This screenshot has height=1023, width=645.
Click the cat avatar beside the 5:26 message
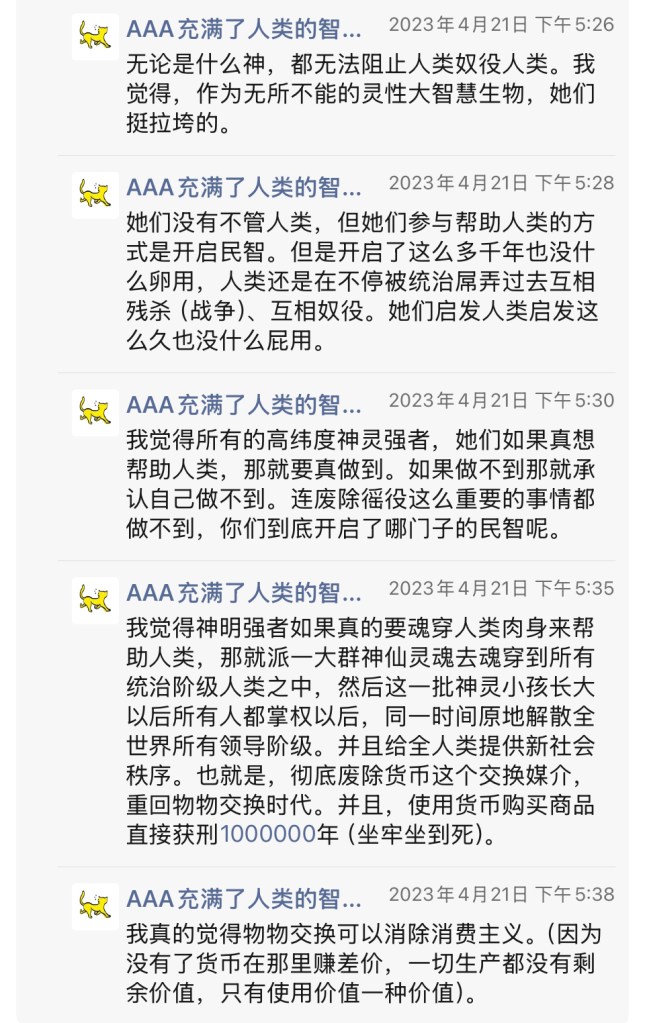[95, 39]
